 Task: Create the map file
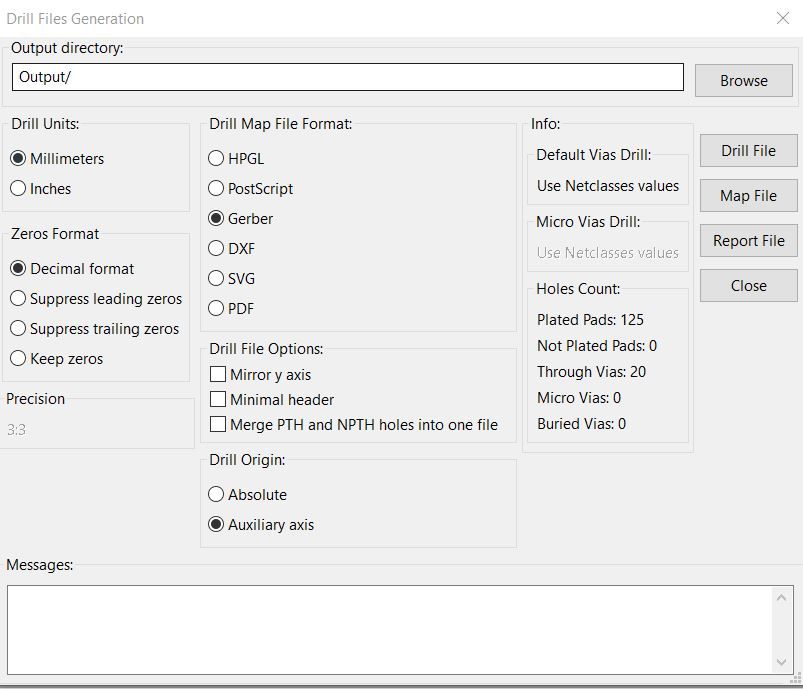tap(748, 195)
